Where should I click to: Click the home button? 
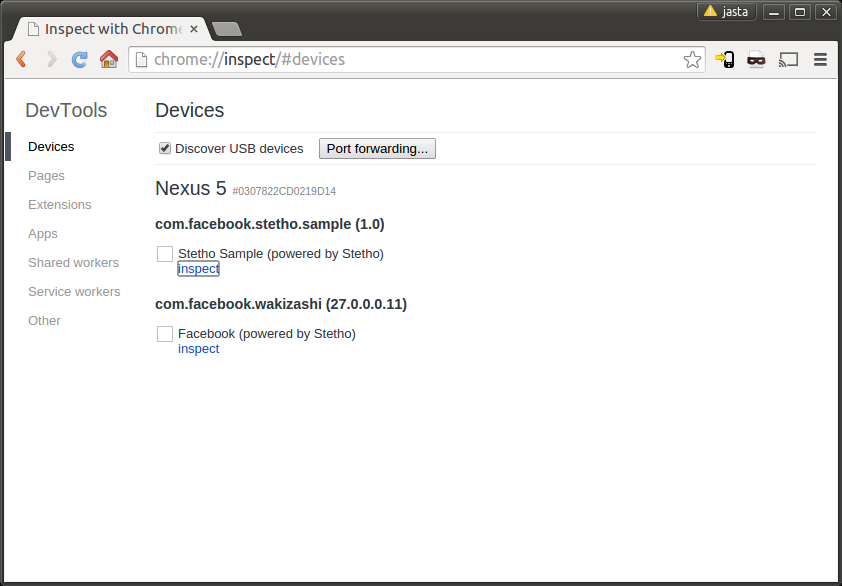[x=109, y=59]
